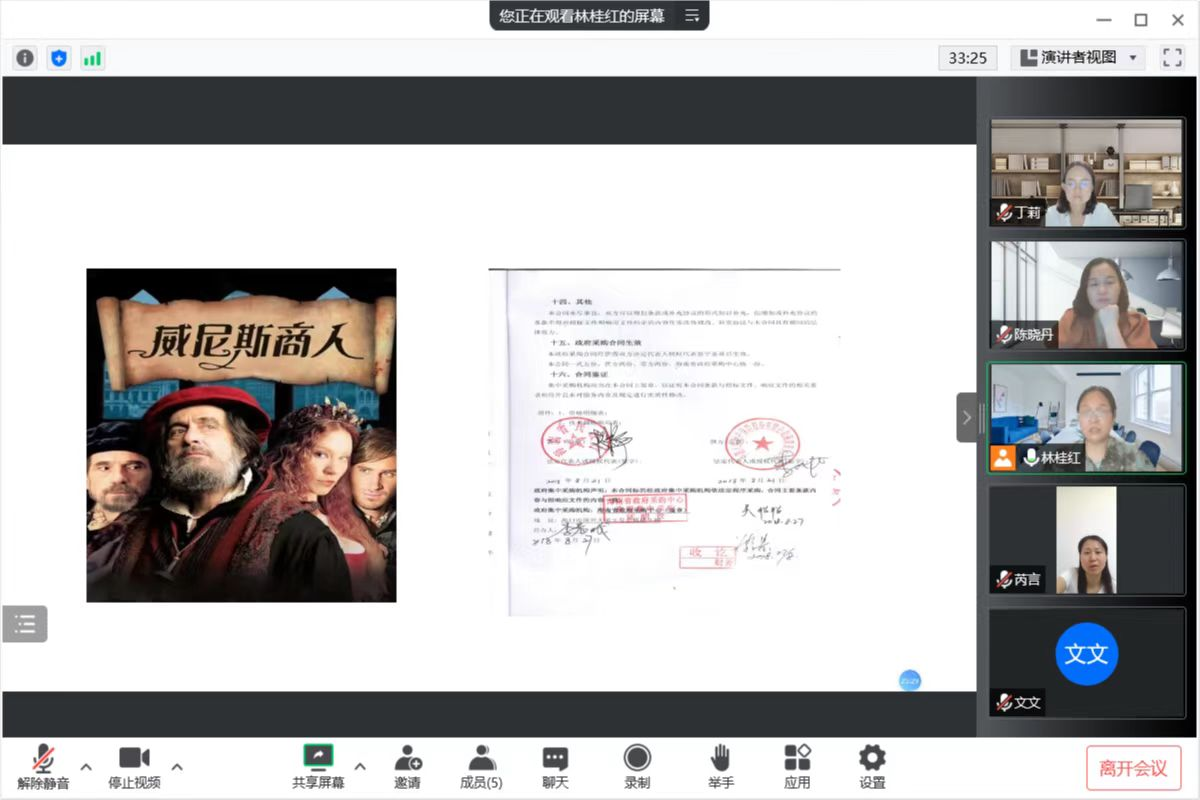Open 设置 settings gear
The width and height of the screenshot is (1200, 800).
(x=872, y=767)
